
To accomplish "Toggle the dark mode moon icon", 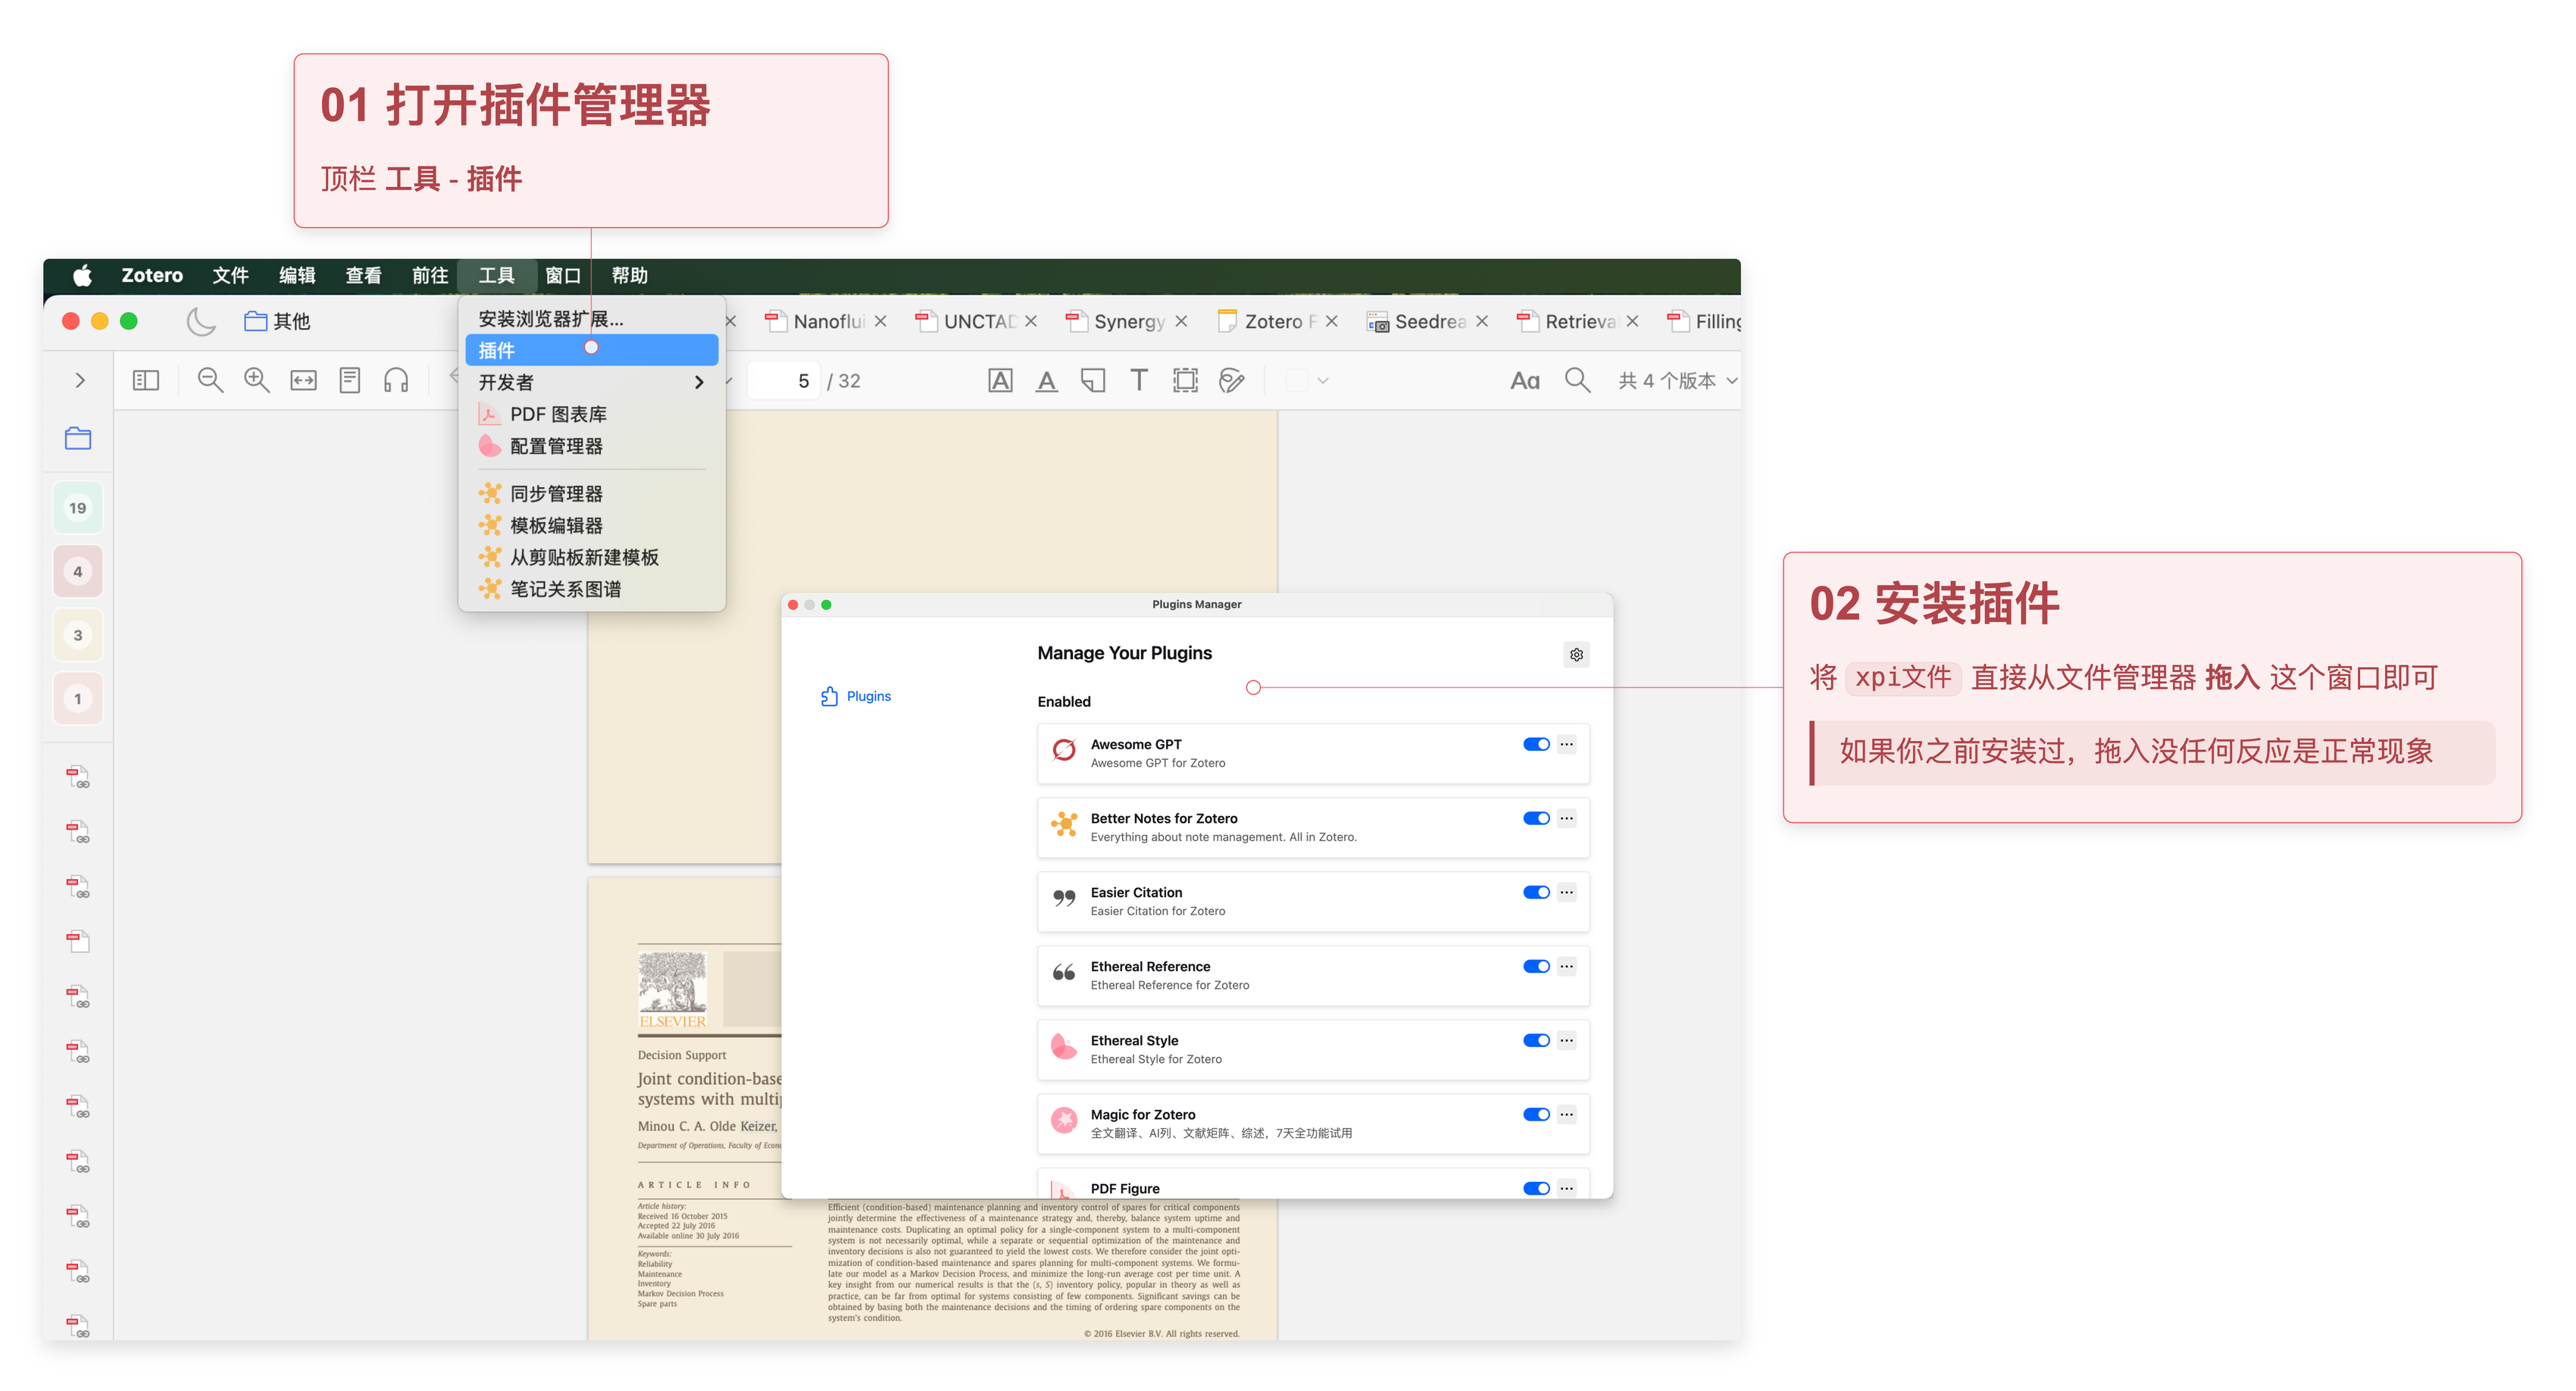I will pos(201,321).
